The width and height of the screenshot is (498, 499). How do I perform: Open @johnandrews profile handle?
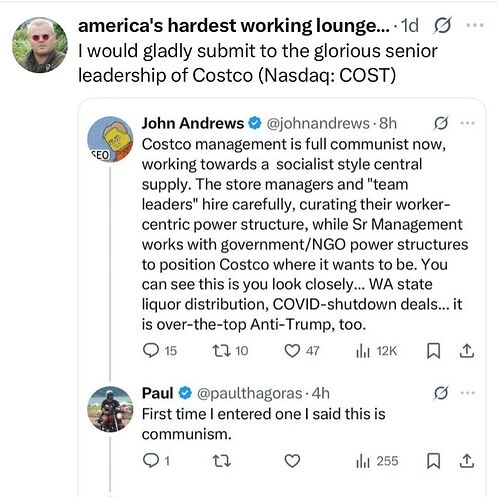click(x=318, y=124)
